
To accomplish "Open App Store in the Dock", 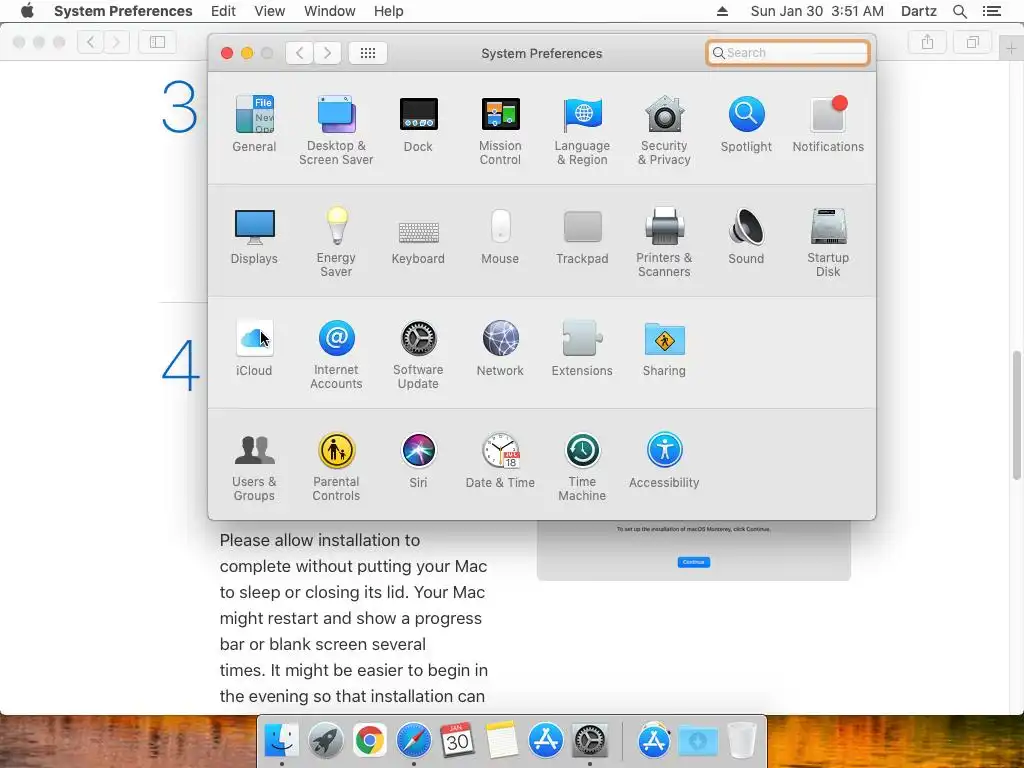I will [x=545, y=741].
